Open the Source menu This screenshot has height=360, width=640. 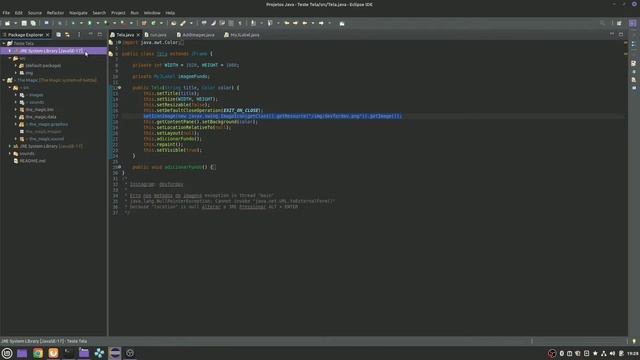[35, 13]
